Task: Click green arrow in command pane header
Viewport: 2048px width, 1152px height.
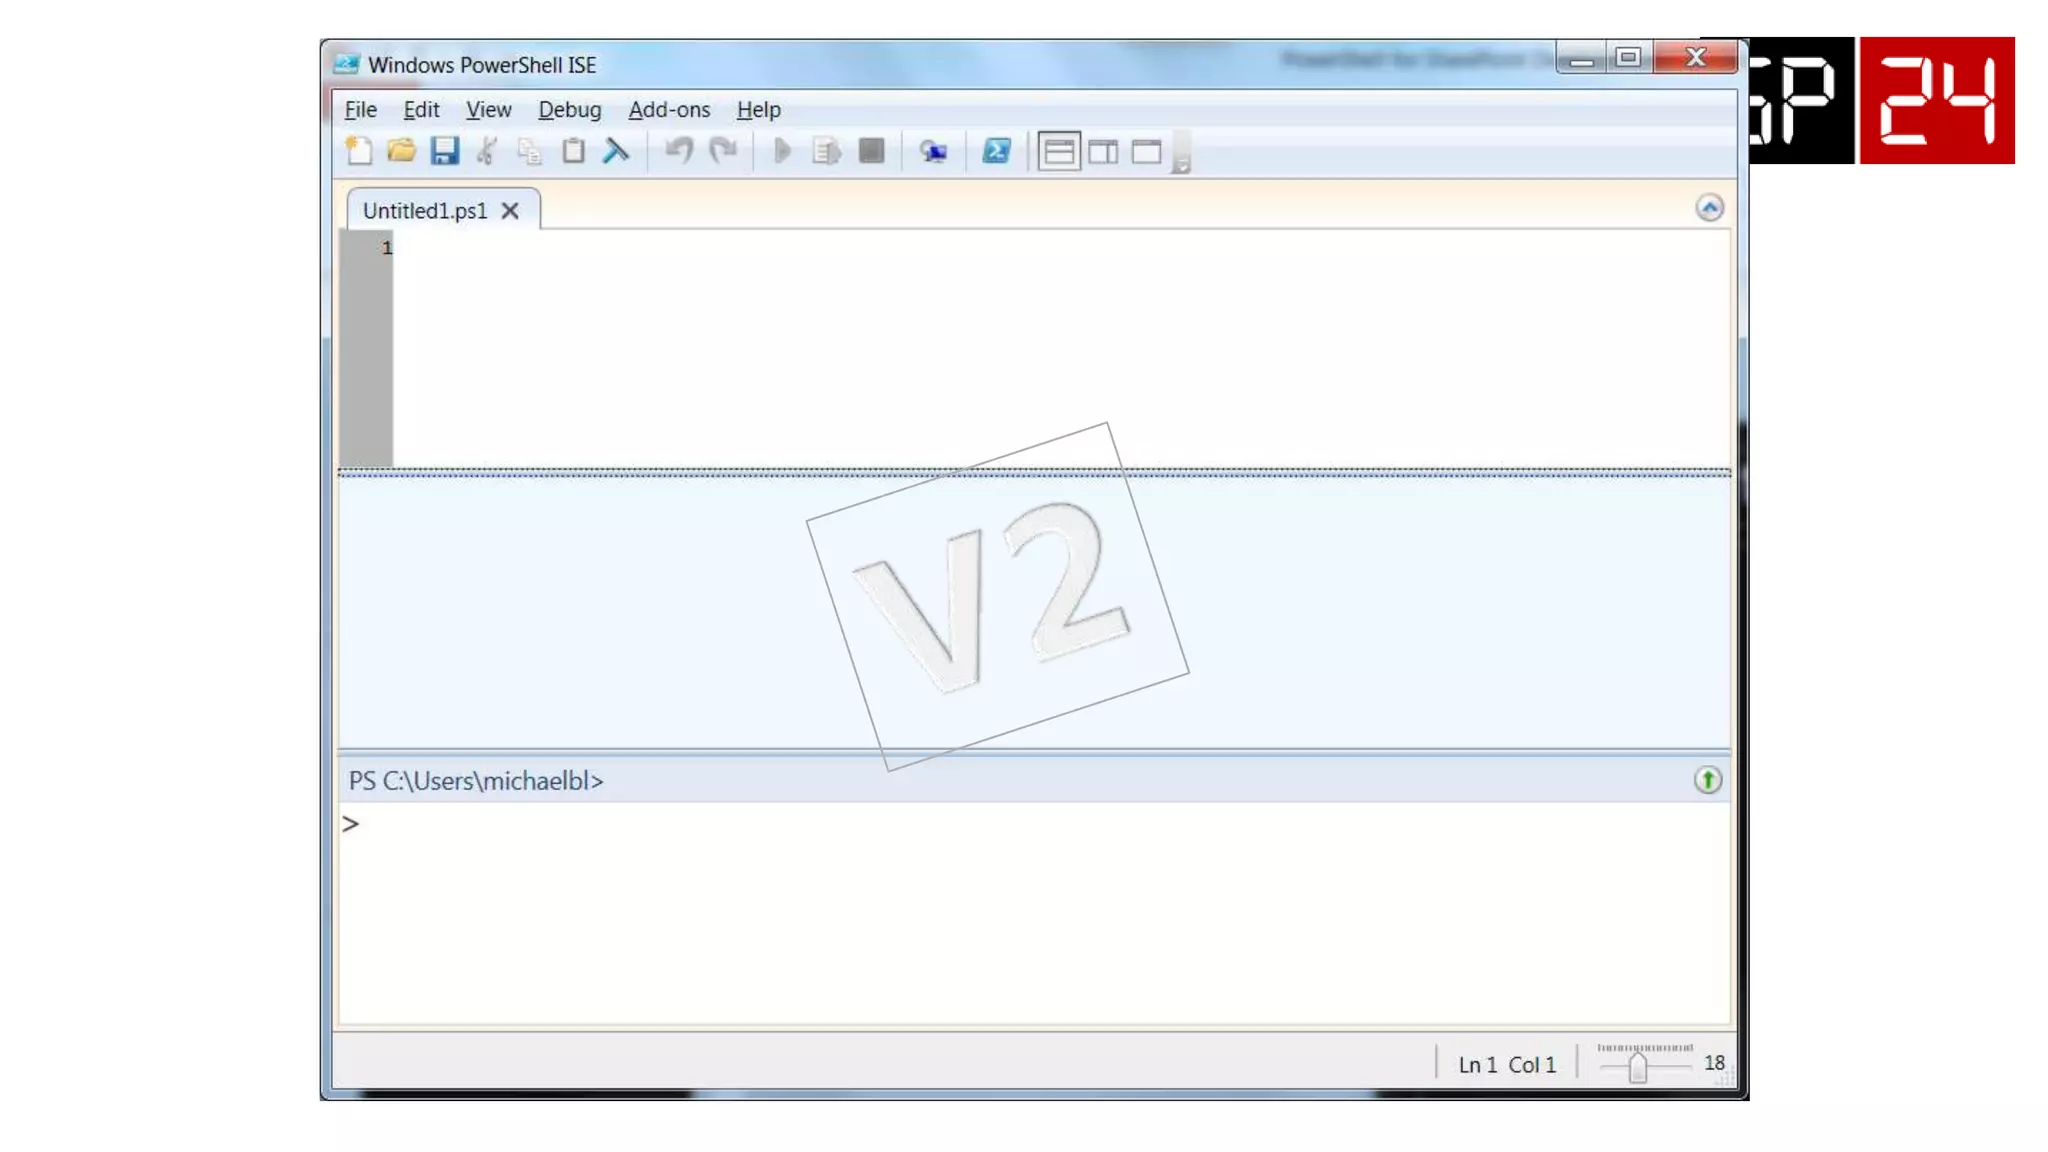Action: 1707,780
